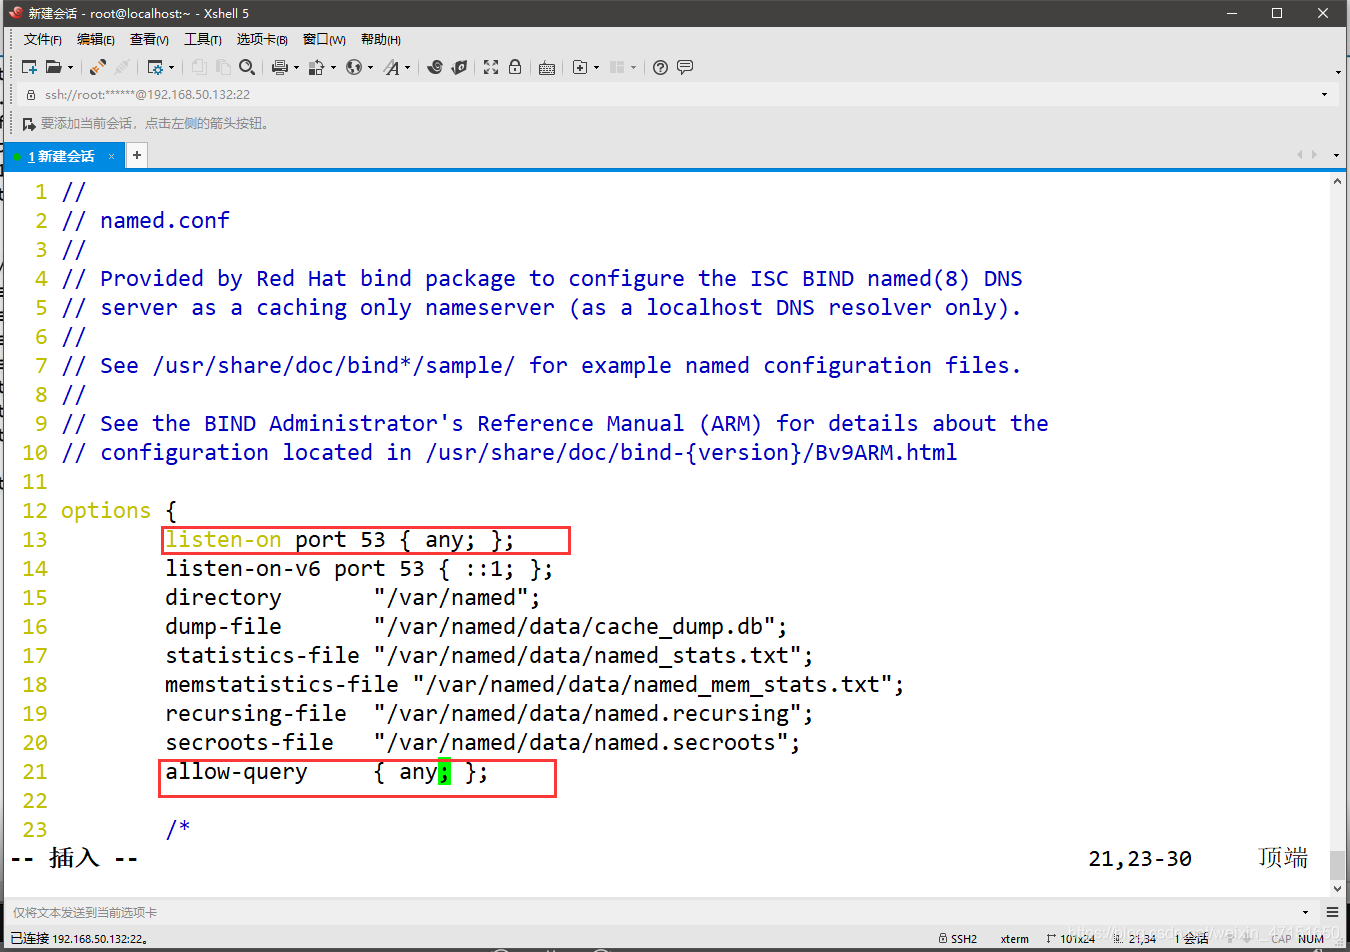This screenshot has width=1350, height=952.
Task: Click the Font letter A icon
Action: pos(391,67)
